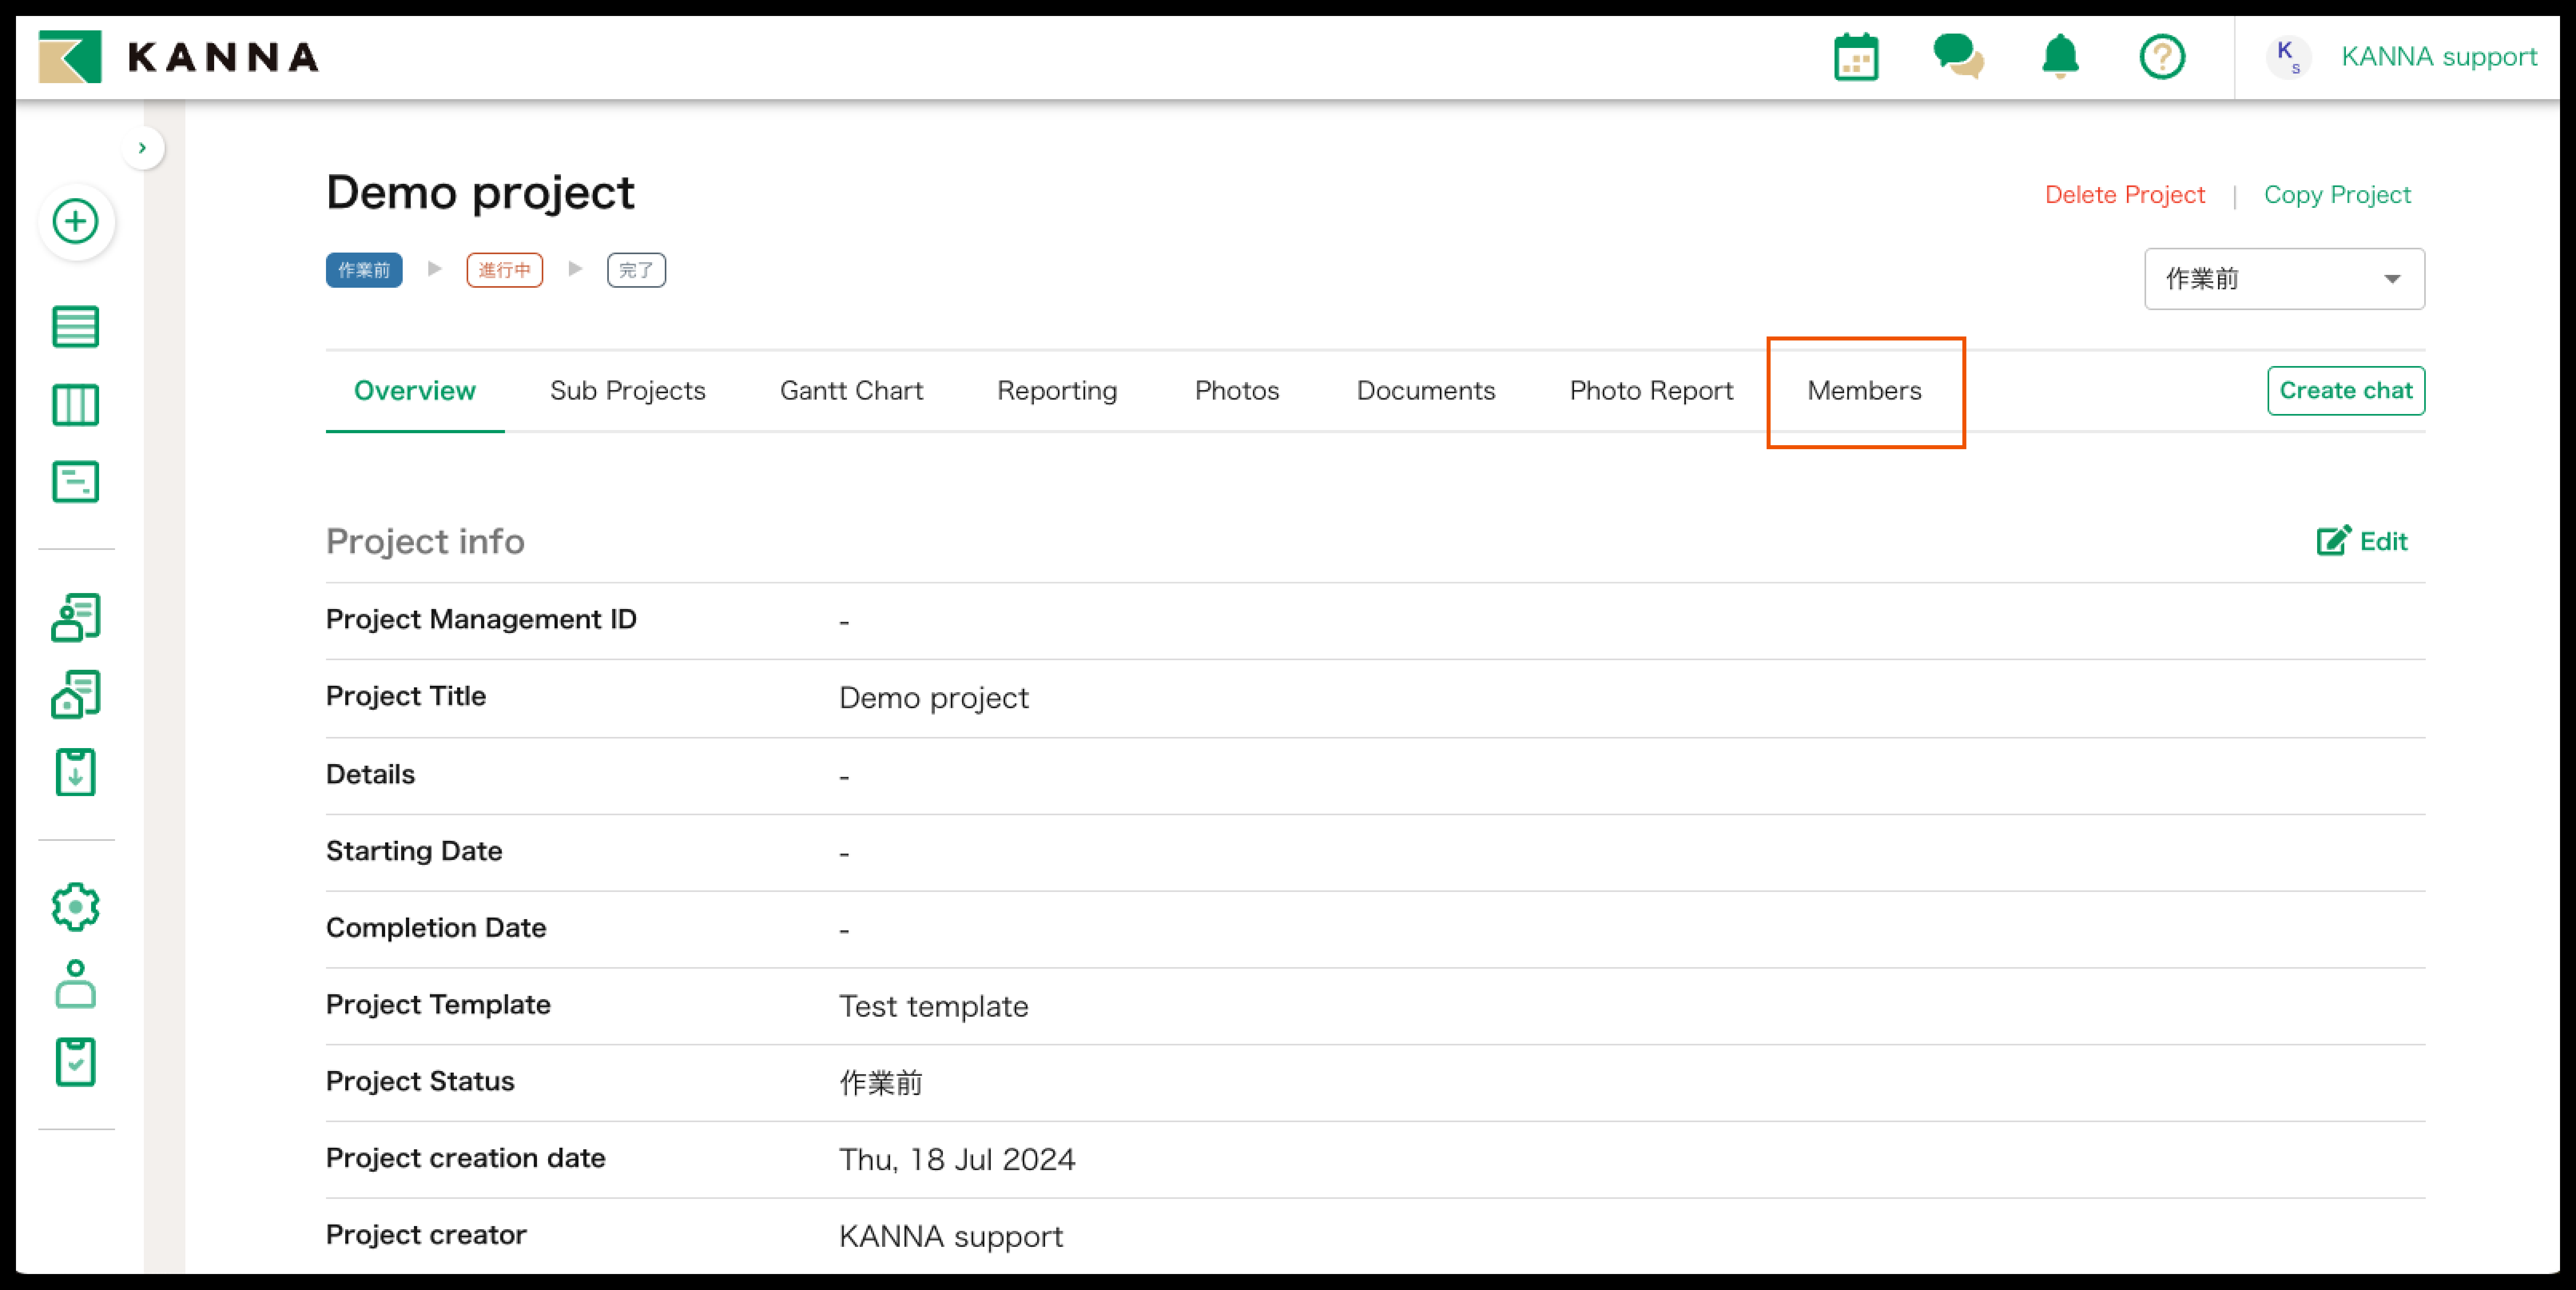Click the Delete Project link
The image size is (2576, 1290).
[2124, 195]
